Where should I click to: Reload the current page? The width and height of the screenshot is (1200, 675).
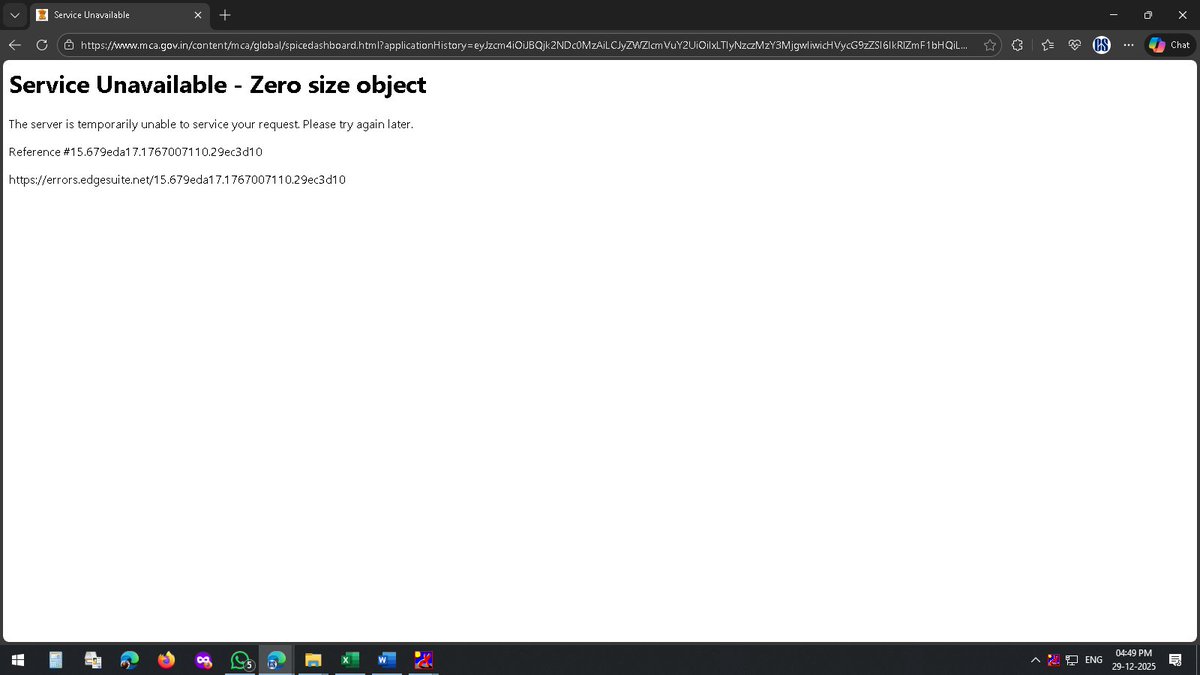pos(42,45)
